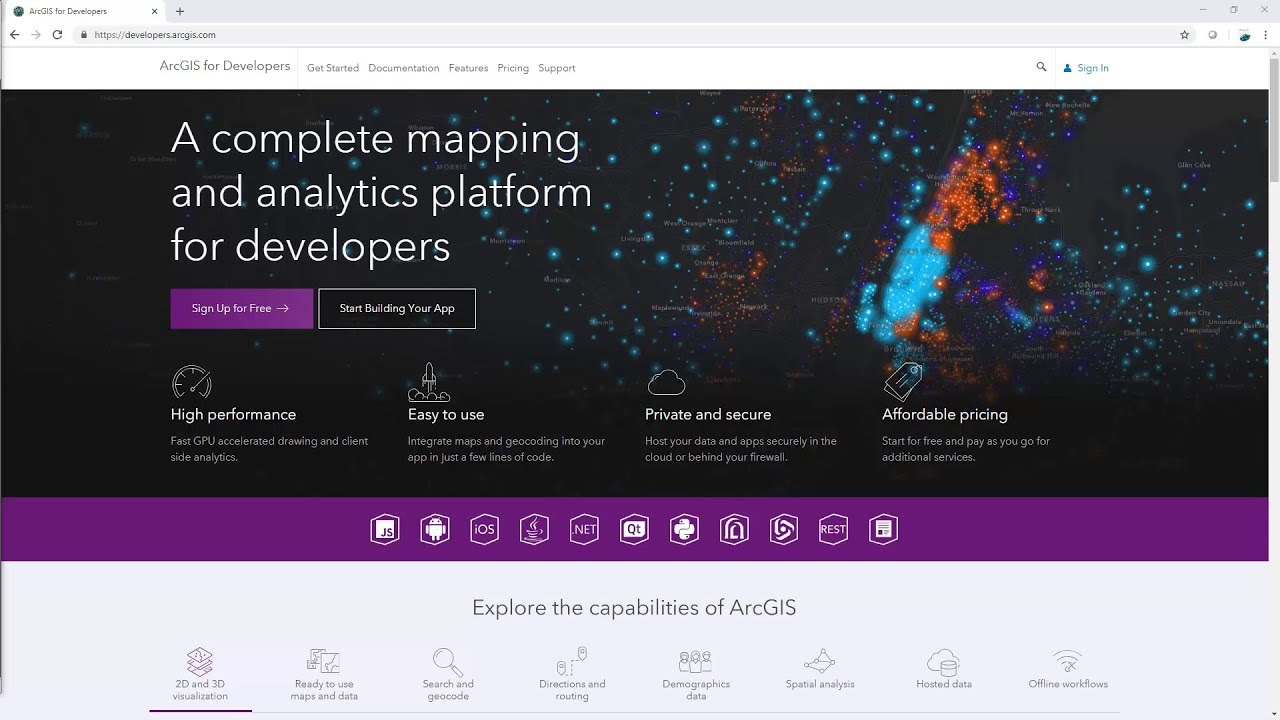Screen dimensions: 1280x720
Task: Open the swirl hexagon icon before REST
Action: (783, 529)
